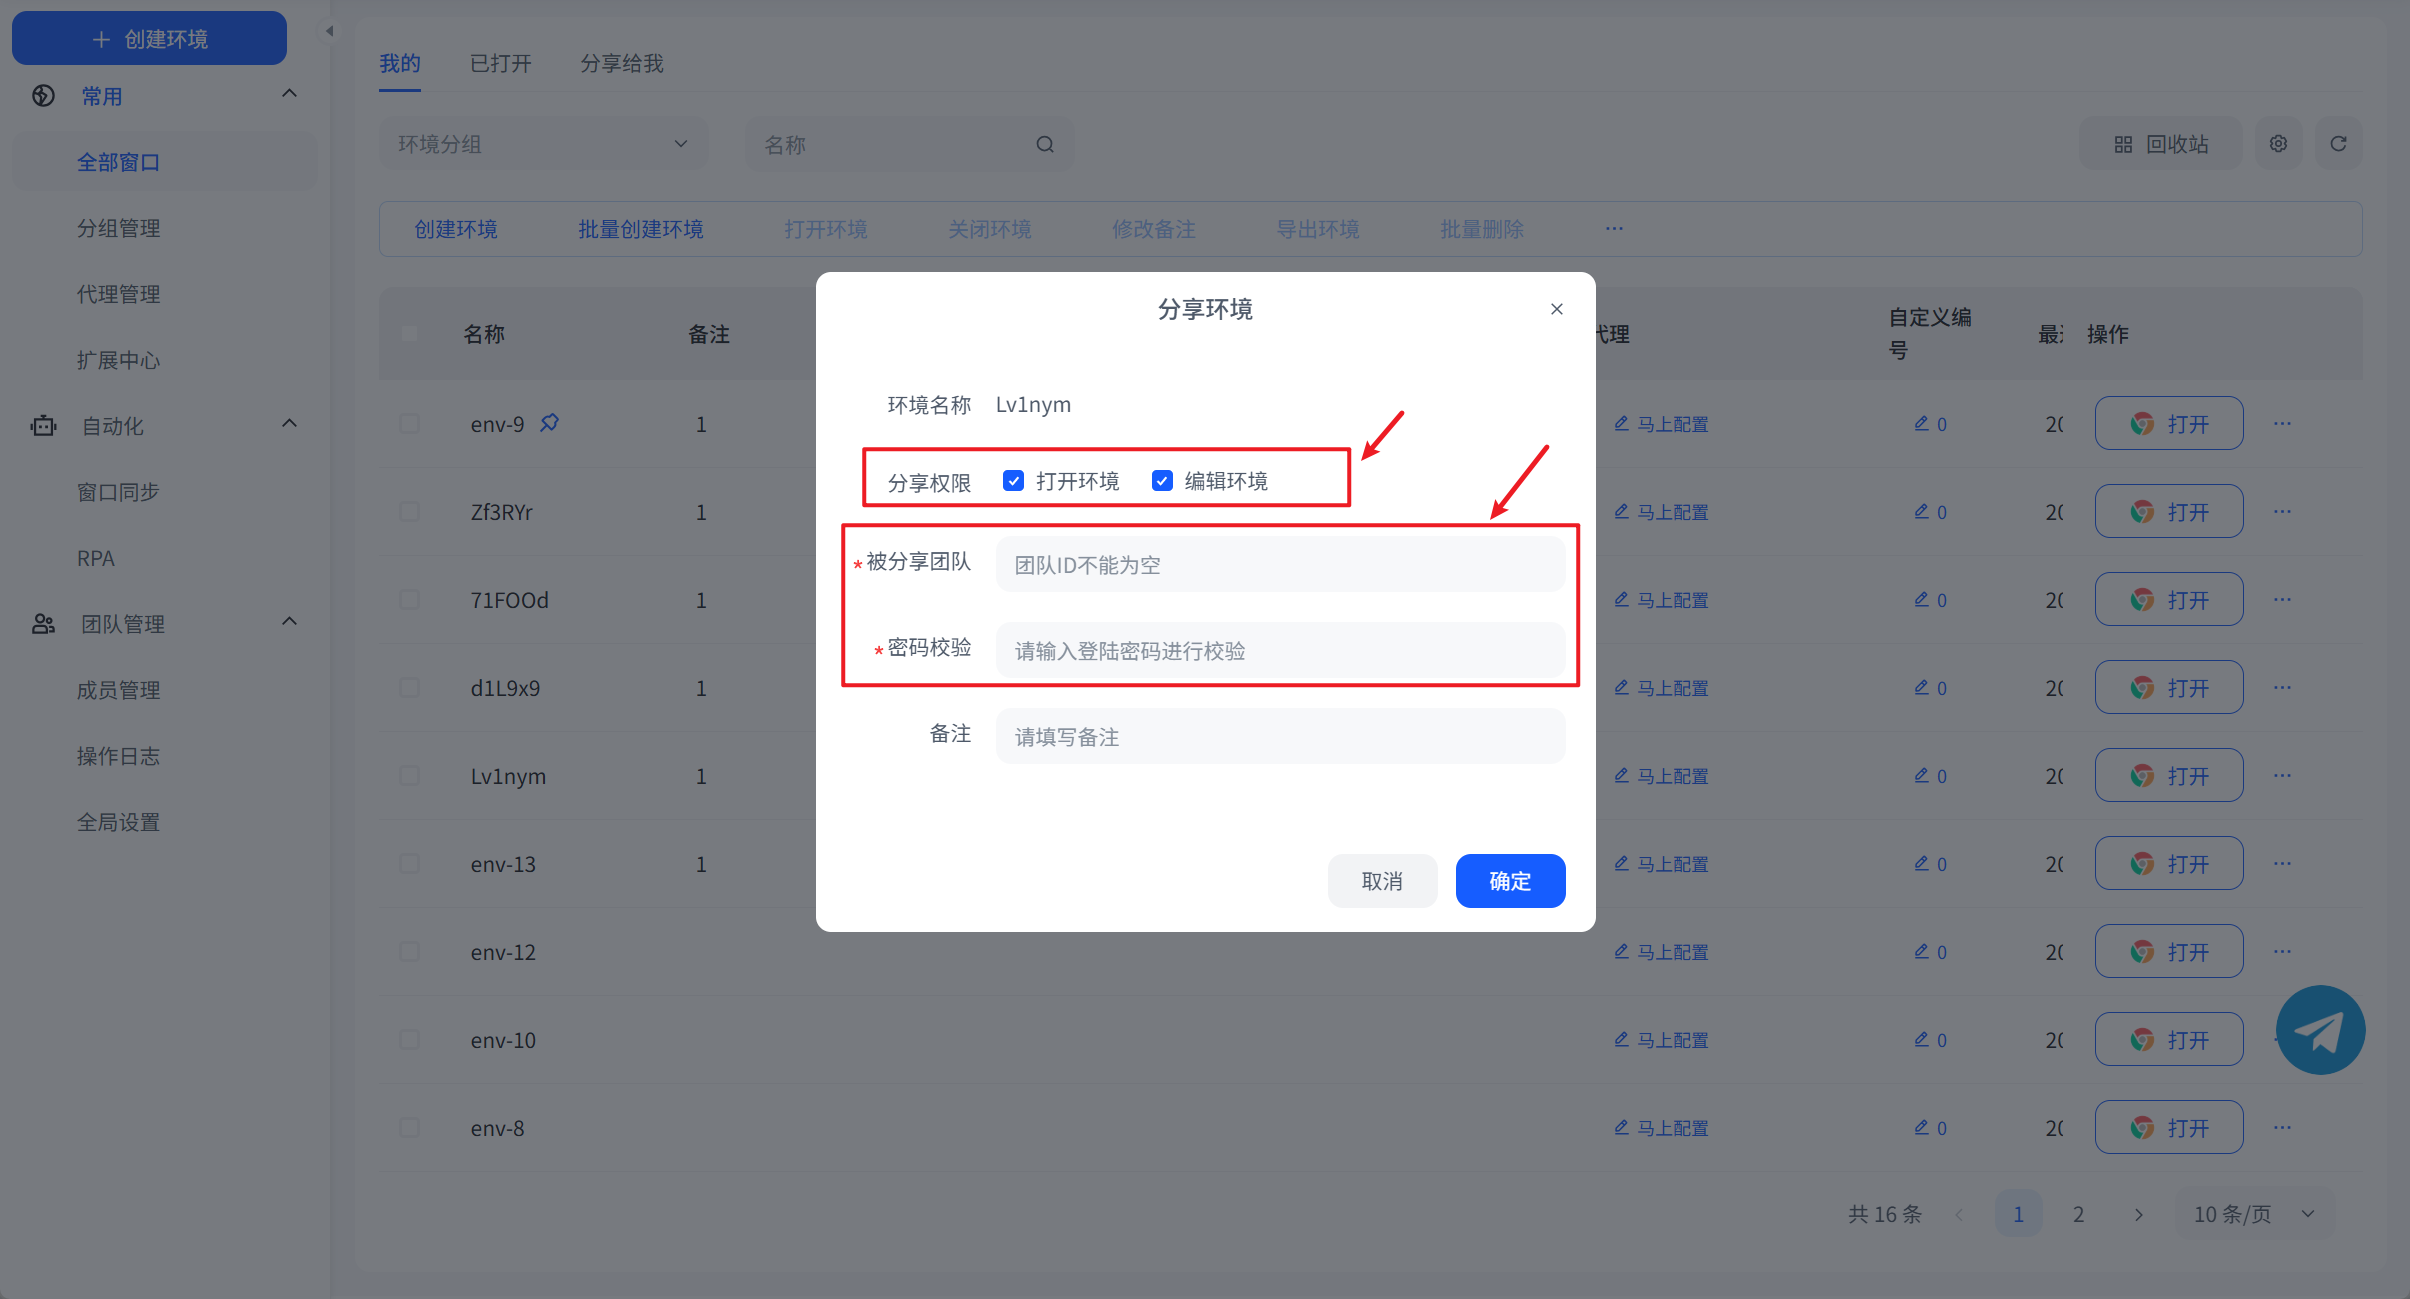The width and height of the screenshot is (2410, 1299).
Task: Click the Telegram floating support icon
Action: tap(2319, 1030)
